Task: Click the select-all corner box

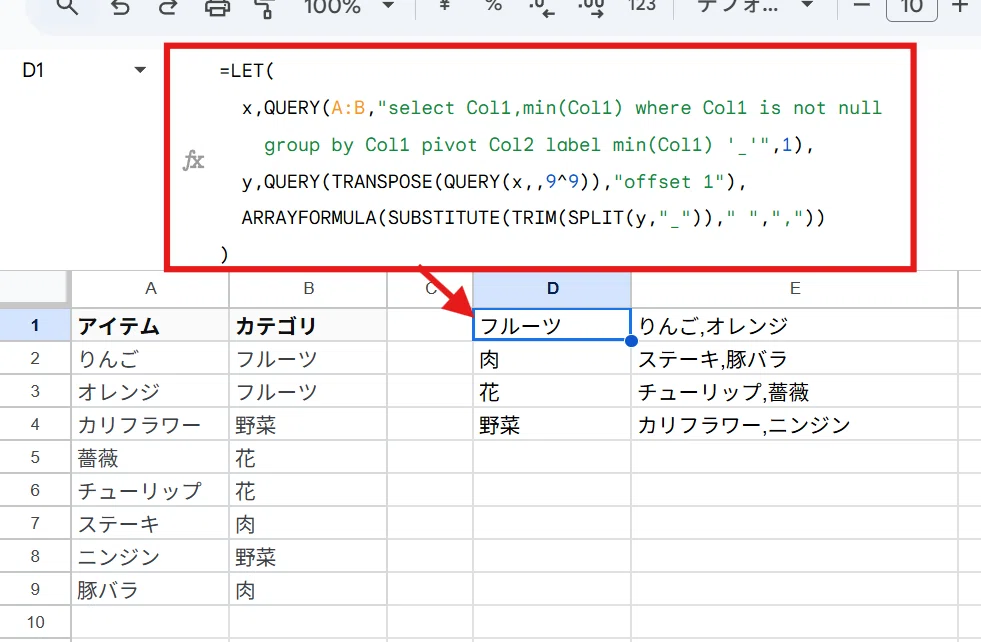Action: (x=34, y=288)
